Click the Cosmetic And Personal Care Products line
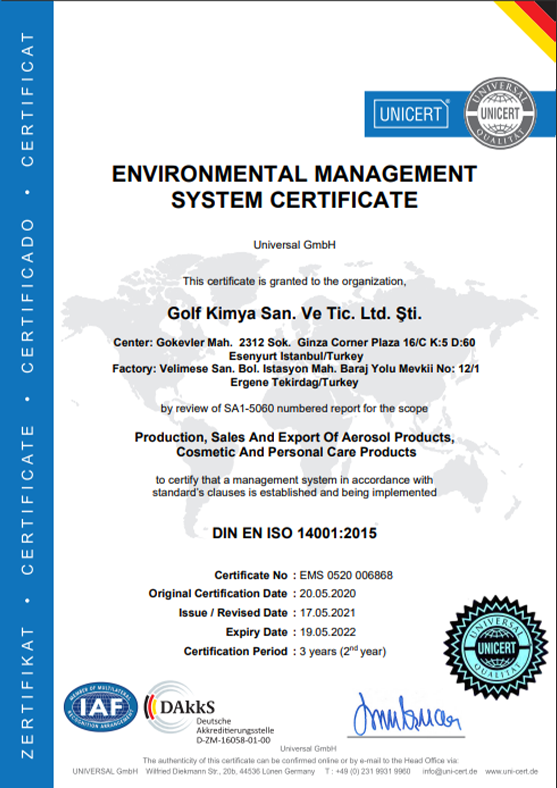 point(296,452)
